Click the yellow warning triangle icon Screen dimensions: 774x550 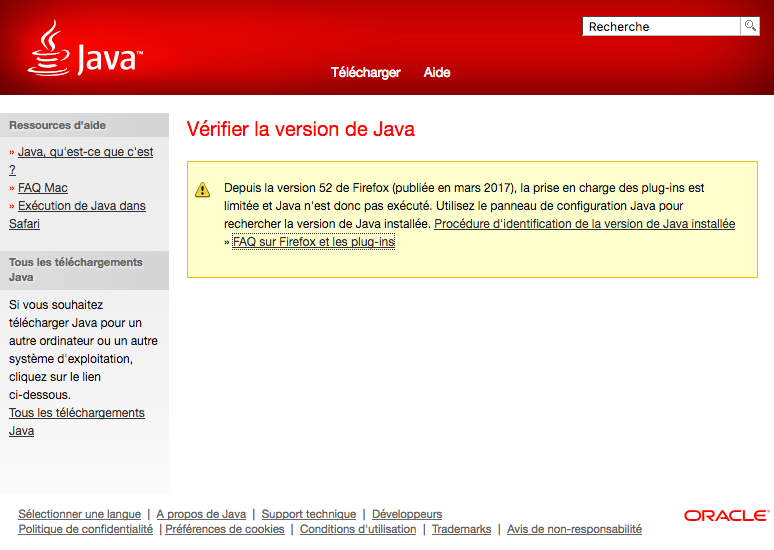pyautogui.click(x=202, y=190)
